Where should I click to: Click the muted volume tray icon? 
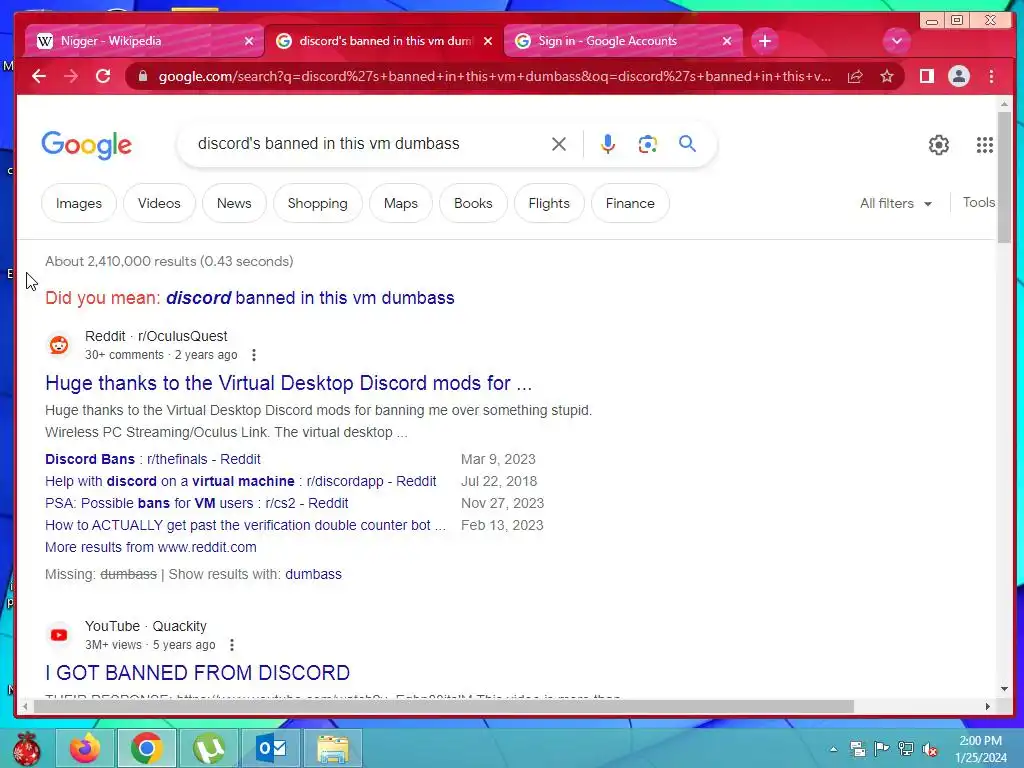pyautogui.click(x=929, y=749)
